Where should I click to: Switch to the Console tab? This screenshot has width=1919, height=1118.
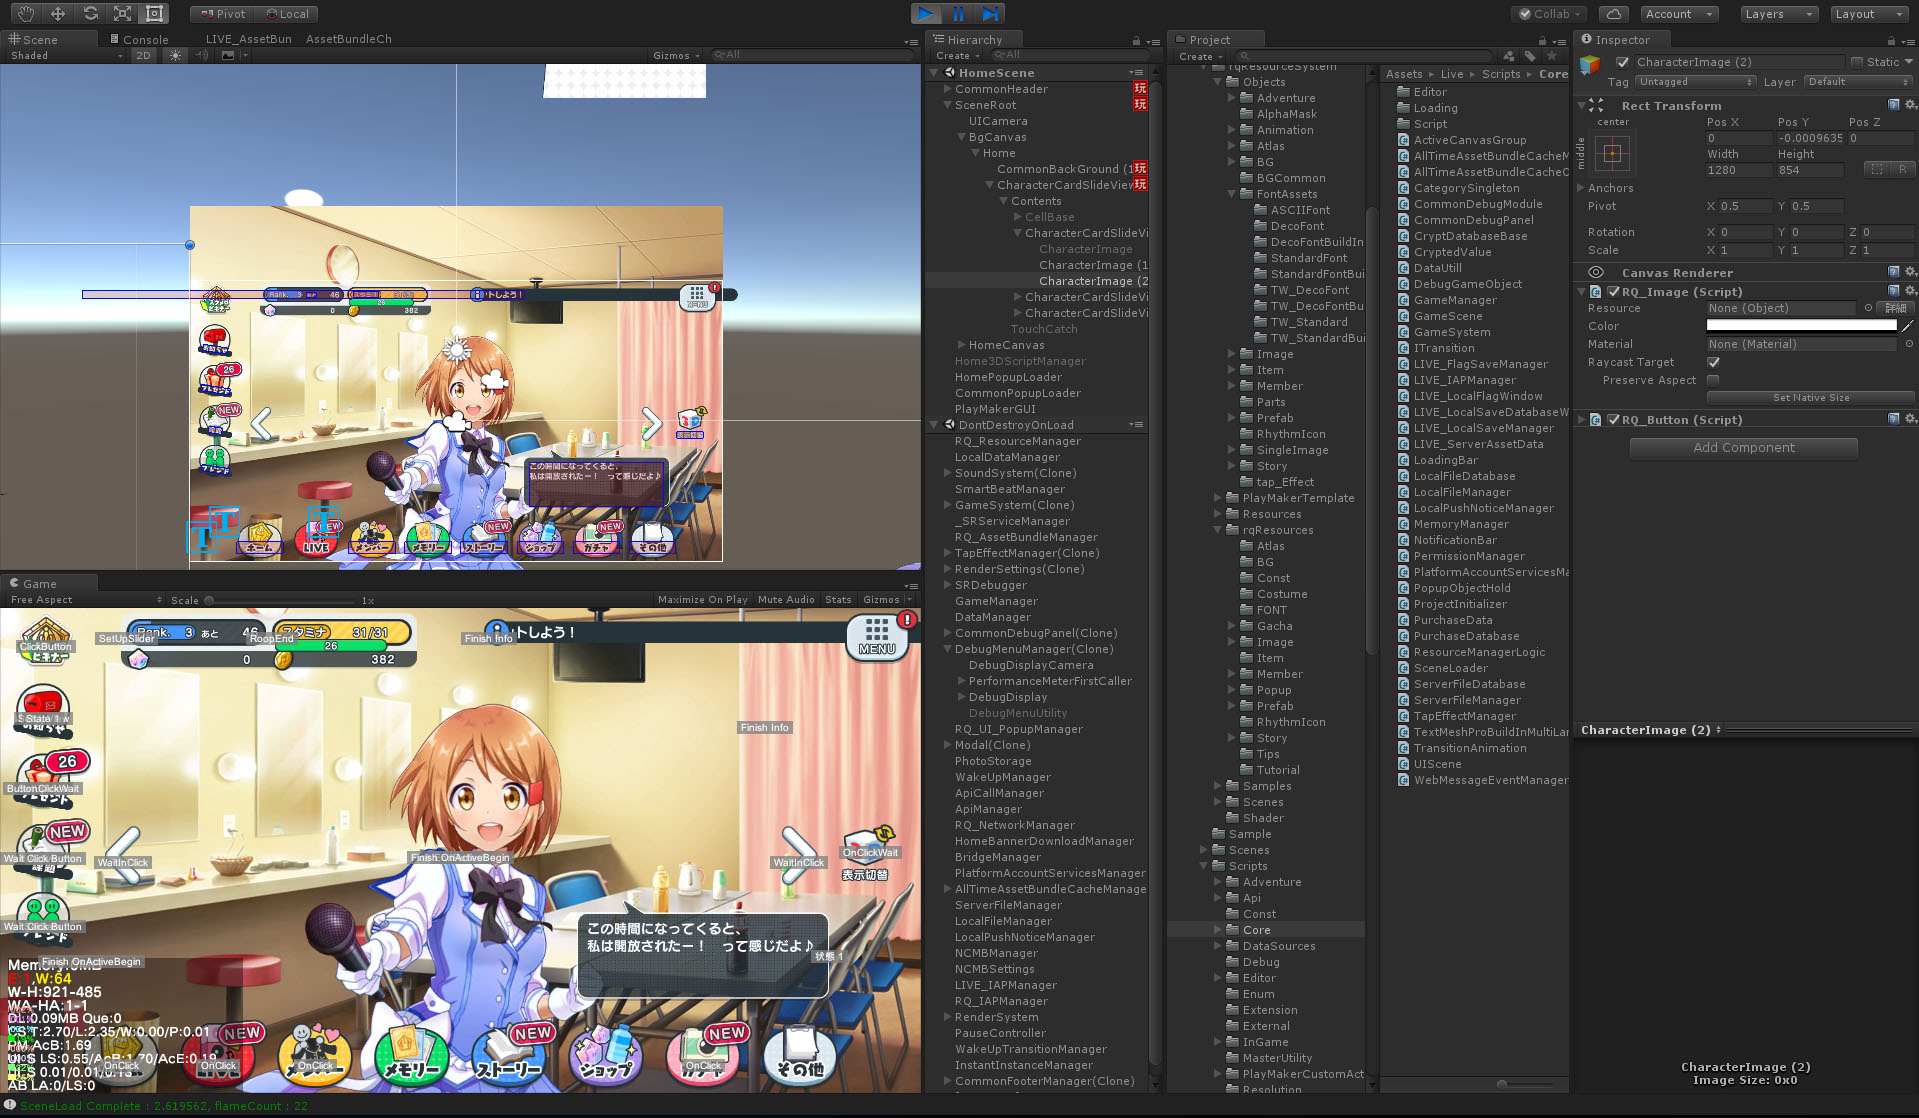[x=139, y=40]
